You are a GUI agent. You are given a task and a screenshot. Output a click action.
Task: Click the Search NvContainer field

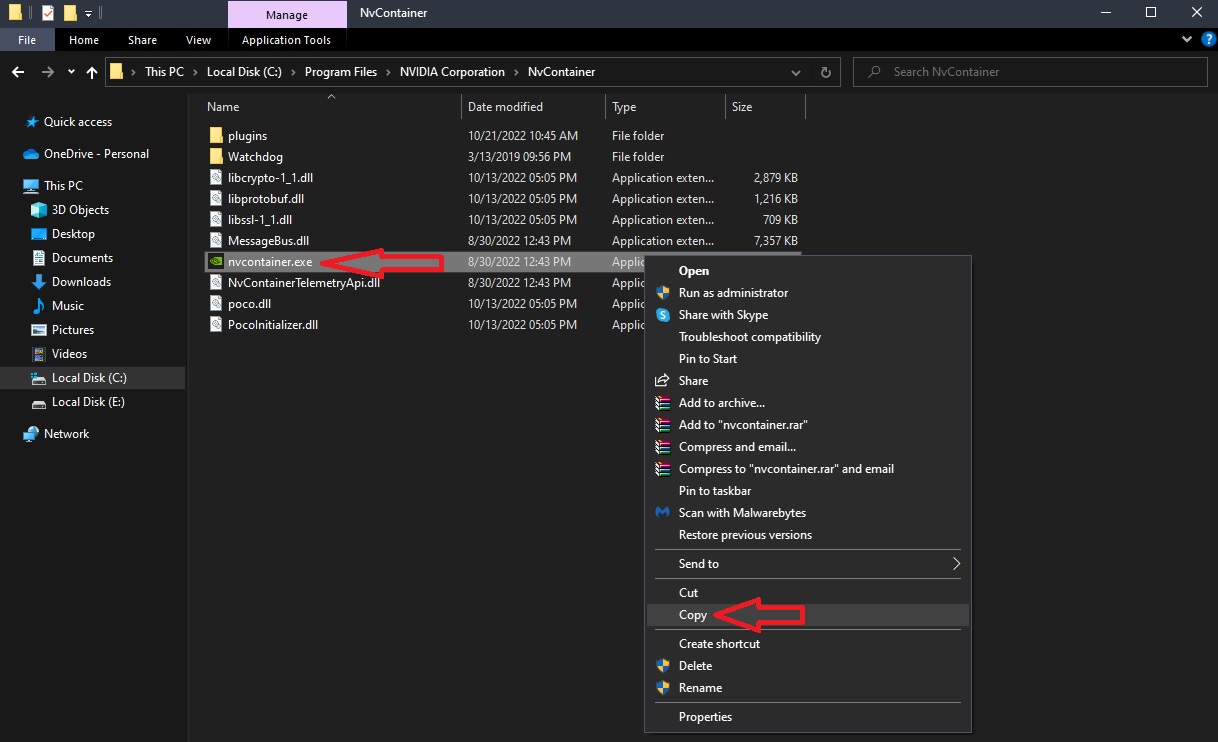click(1030, 72)
